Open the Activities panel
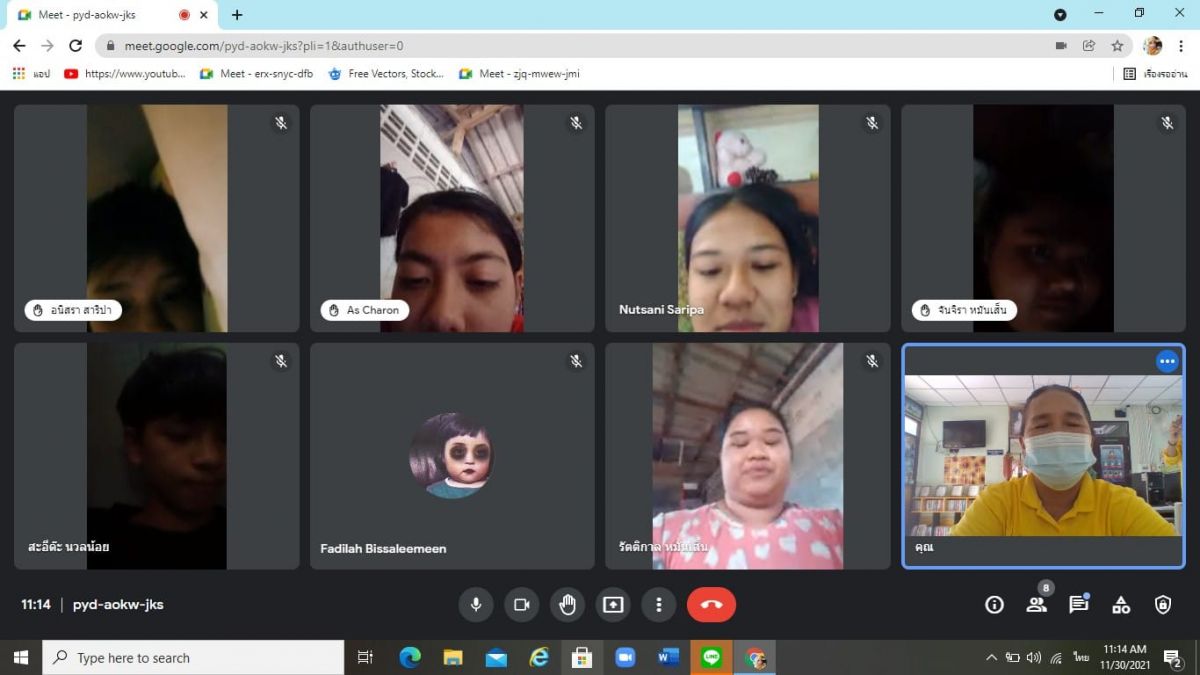 (x=1121, y=605)
